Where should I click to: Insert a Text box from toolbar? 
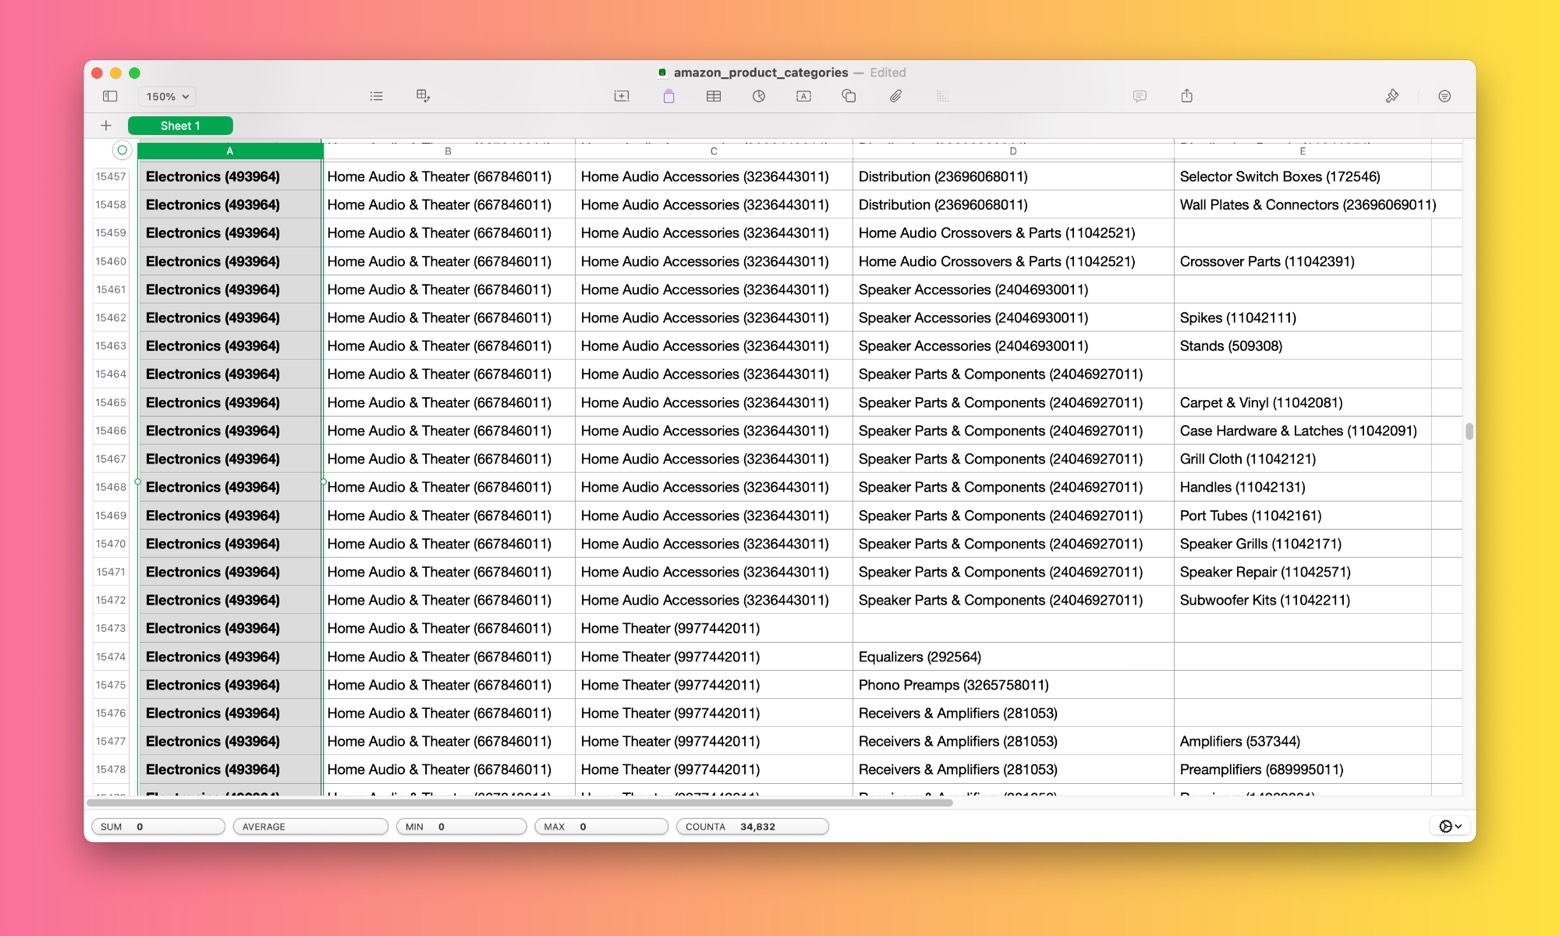803,96
